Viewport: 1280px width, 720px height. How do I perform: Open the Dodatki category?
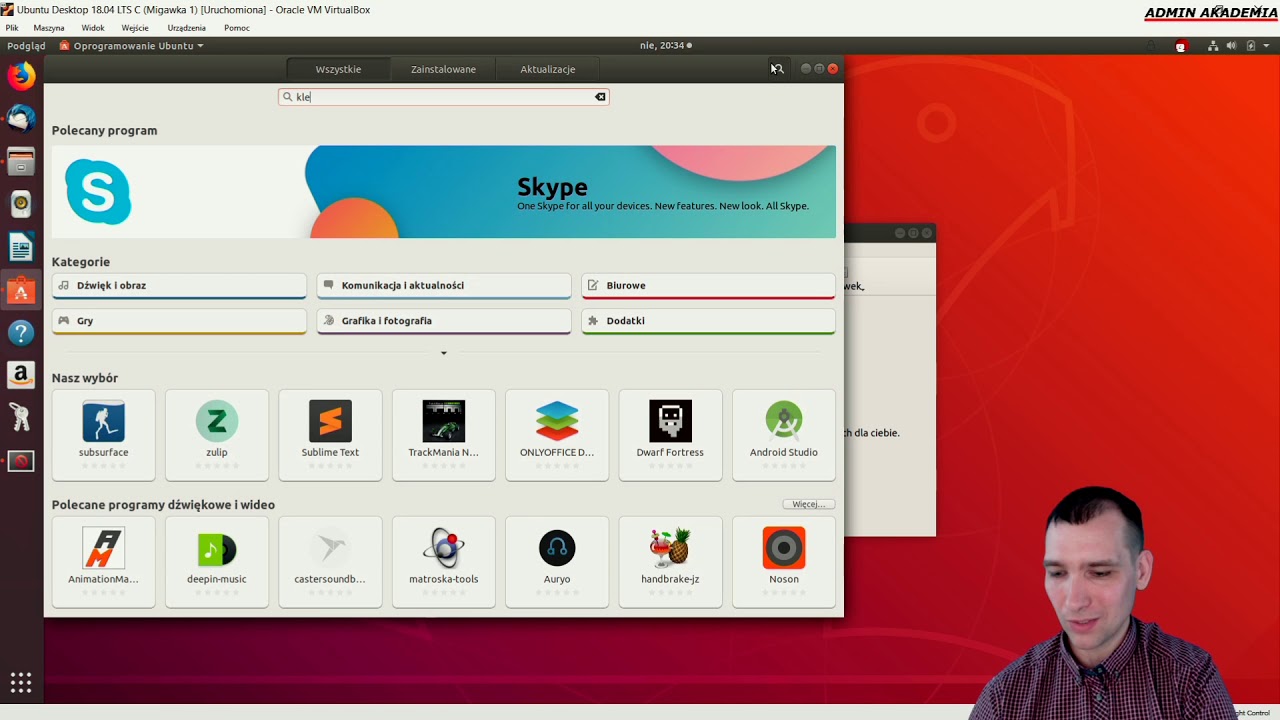coord(708,321)
